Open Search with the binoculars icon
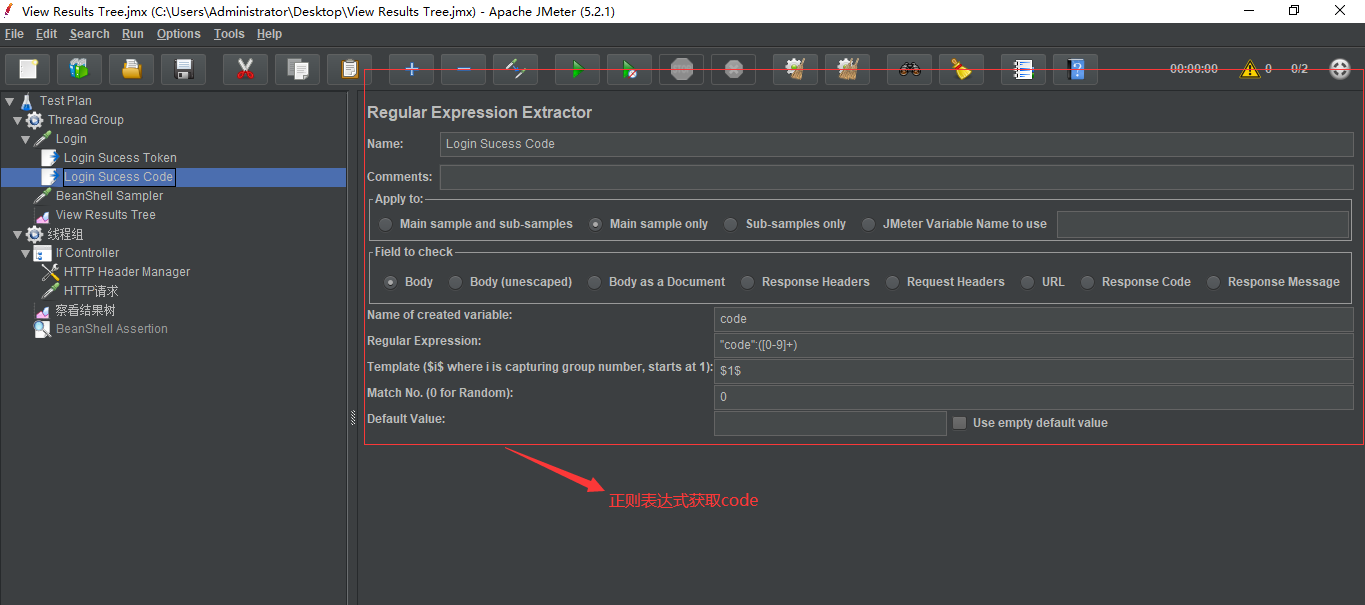The image size is (1365, 605). [909, 69]
